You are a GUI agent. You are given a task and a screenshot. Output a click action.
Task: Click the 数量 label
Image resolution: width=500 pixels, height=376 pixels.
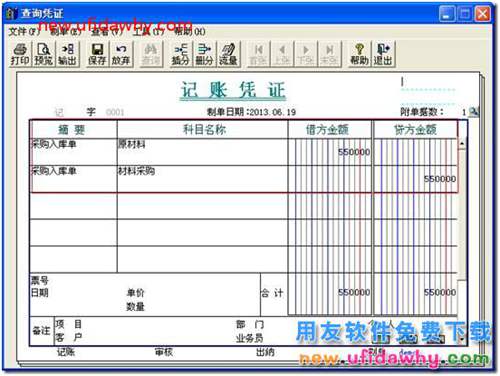click(135, 306)
